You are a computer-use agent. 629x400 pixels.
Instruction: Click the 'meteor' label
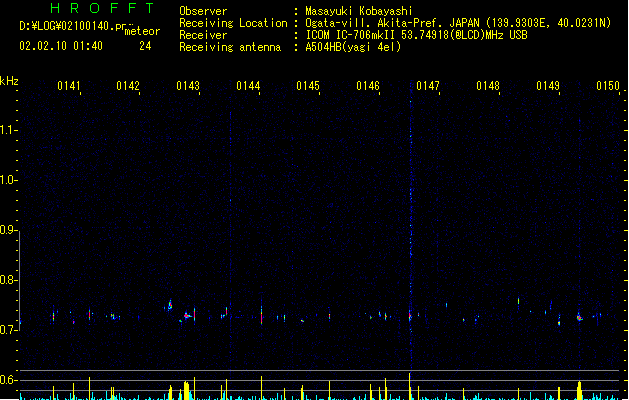click(142, 31)
